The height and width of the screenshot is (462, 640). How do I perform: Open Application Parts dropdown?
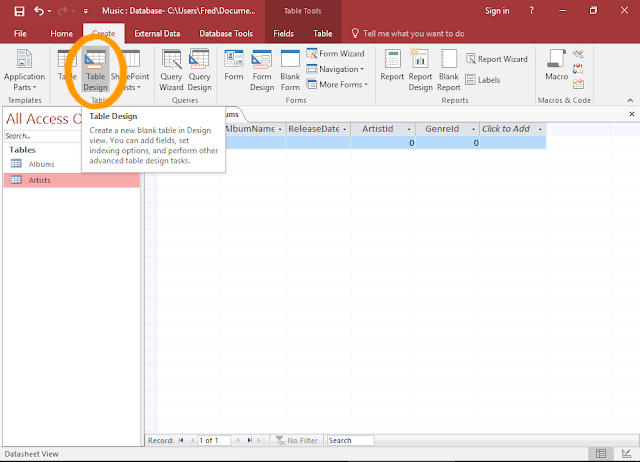(24, 70)
